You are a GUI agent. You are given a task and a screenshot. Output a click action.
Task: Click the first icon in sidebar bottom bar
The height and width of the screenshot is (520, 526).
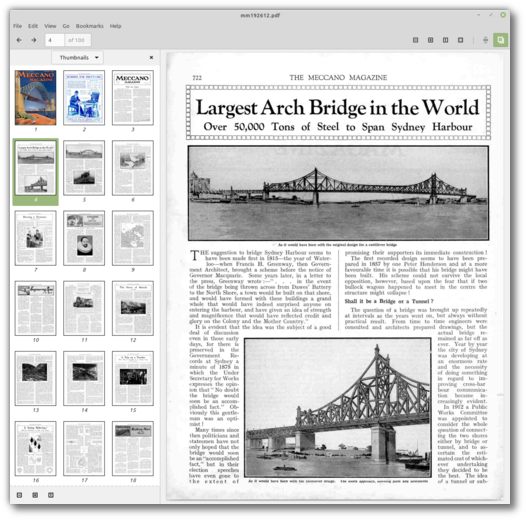click(19, 495)
